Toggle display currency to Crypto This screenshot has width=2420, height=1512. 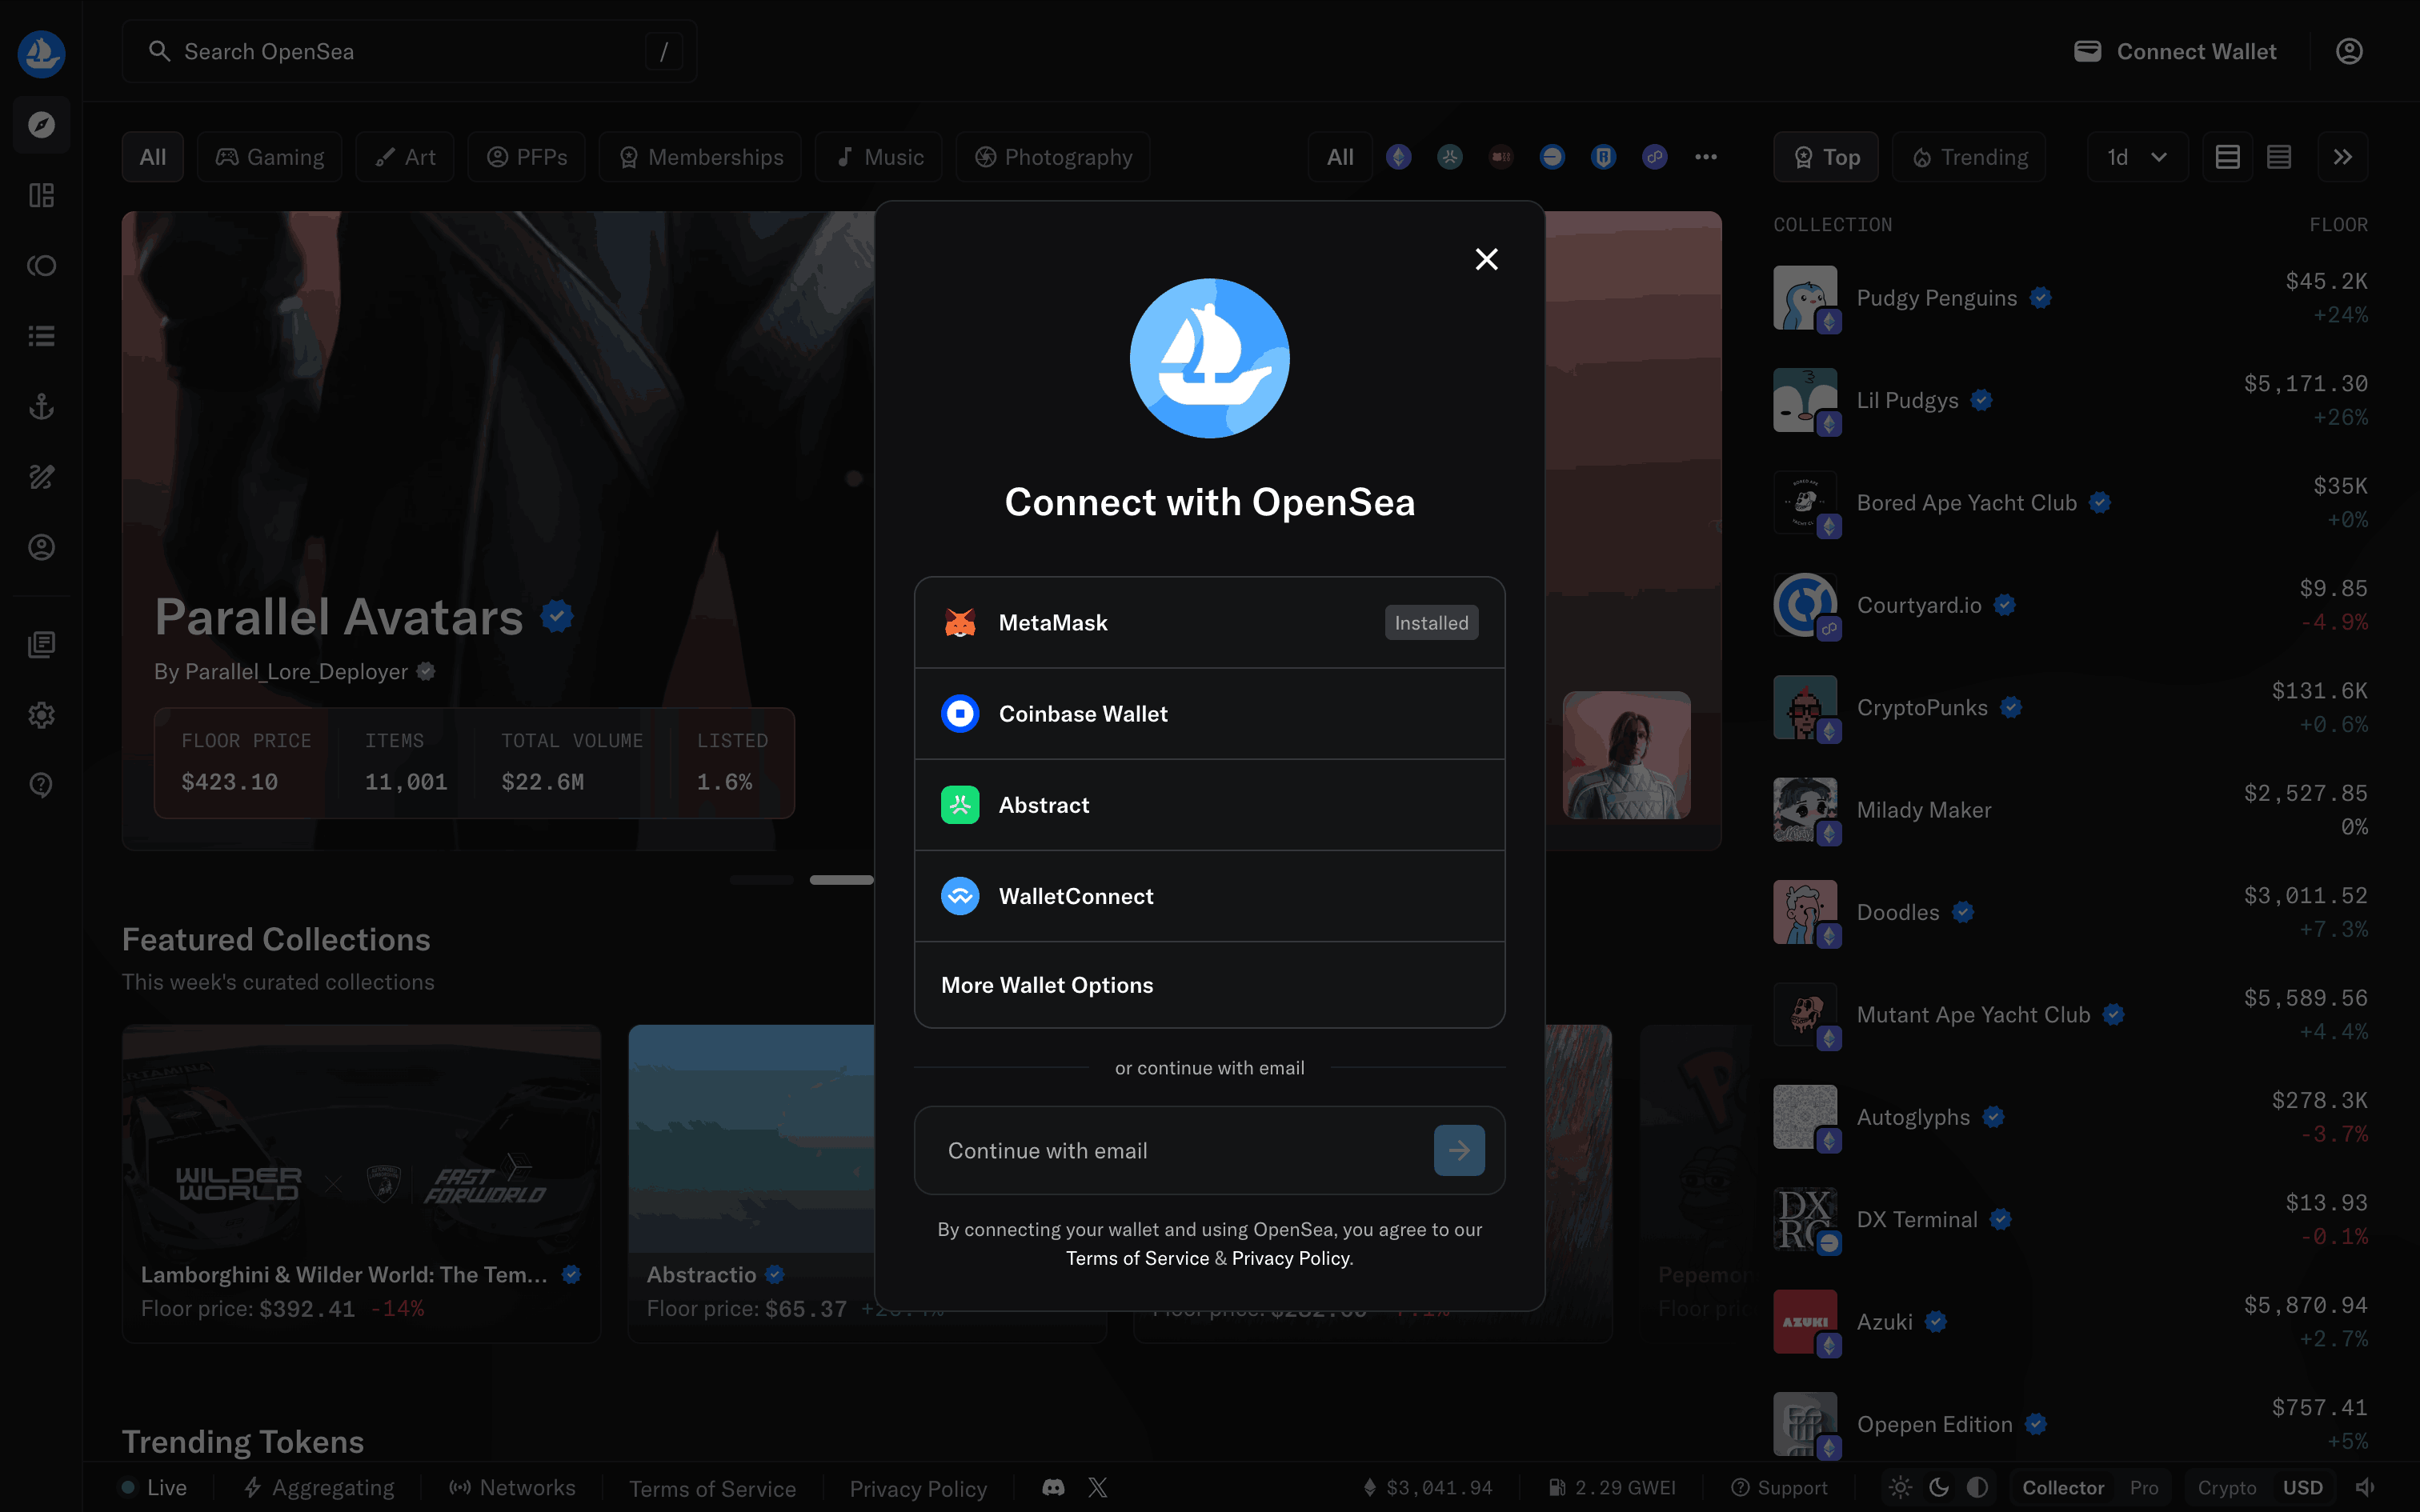pyautogui.click(x=2226, y=1487)
